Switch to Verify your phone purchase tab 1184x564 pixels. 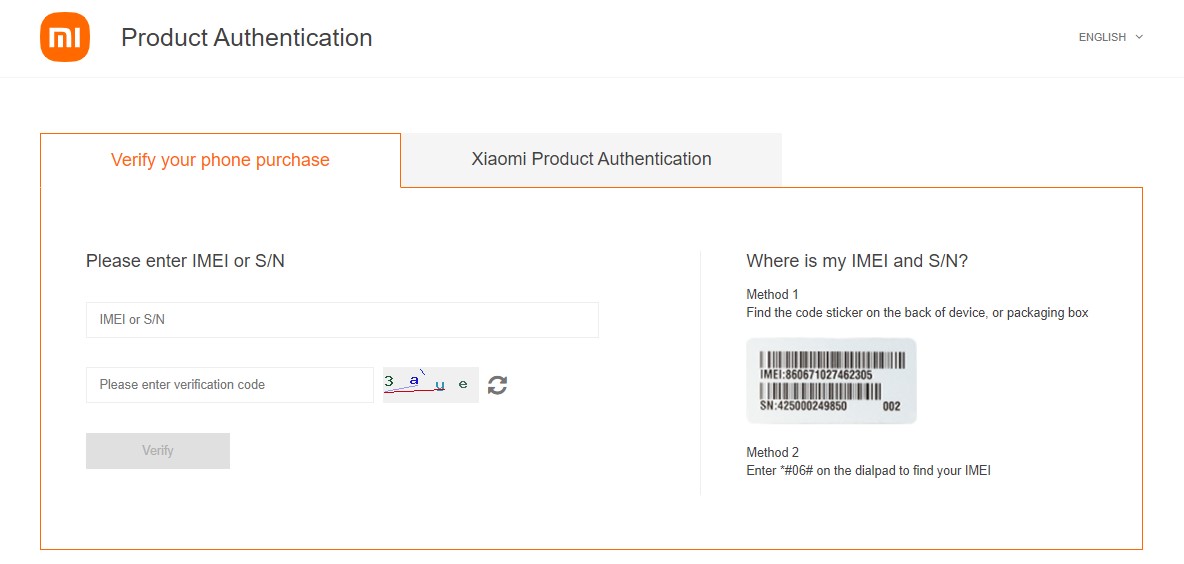[220, 160]
